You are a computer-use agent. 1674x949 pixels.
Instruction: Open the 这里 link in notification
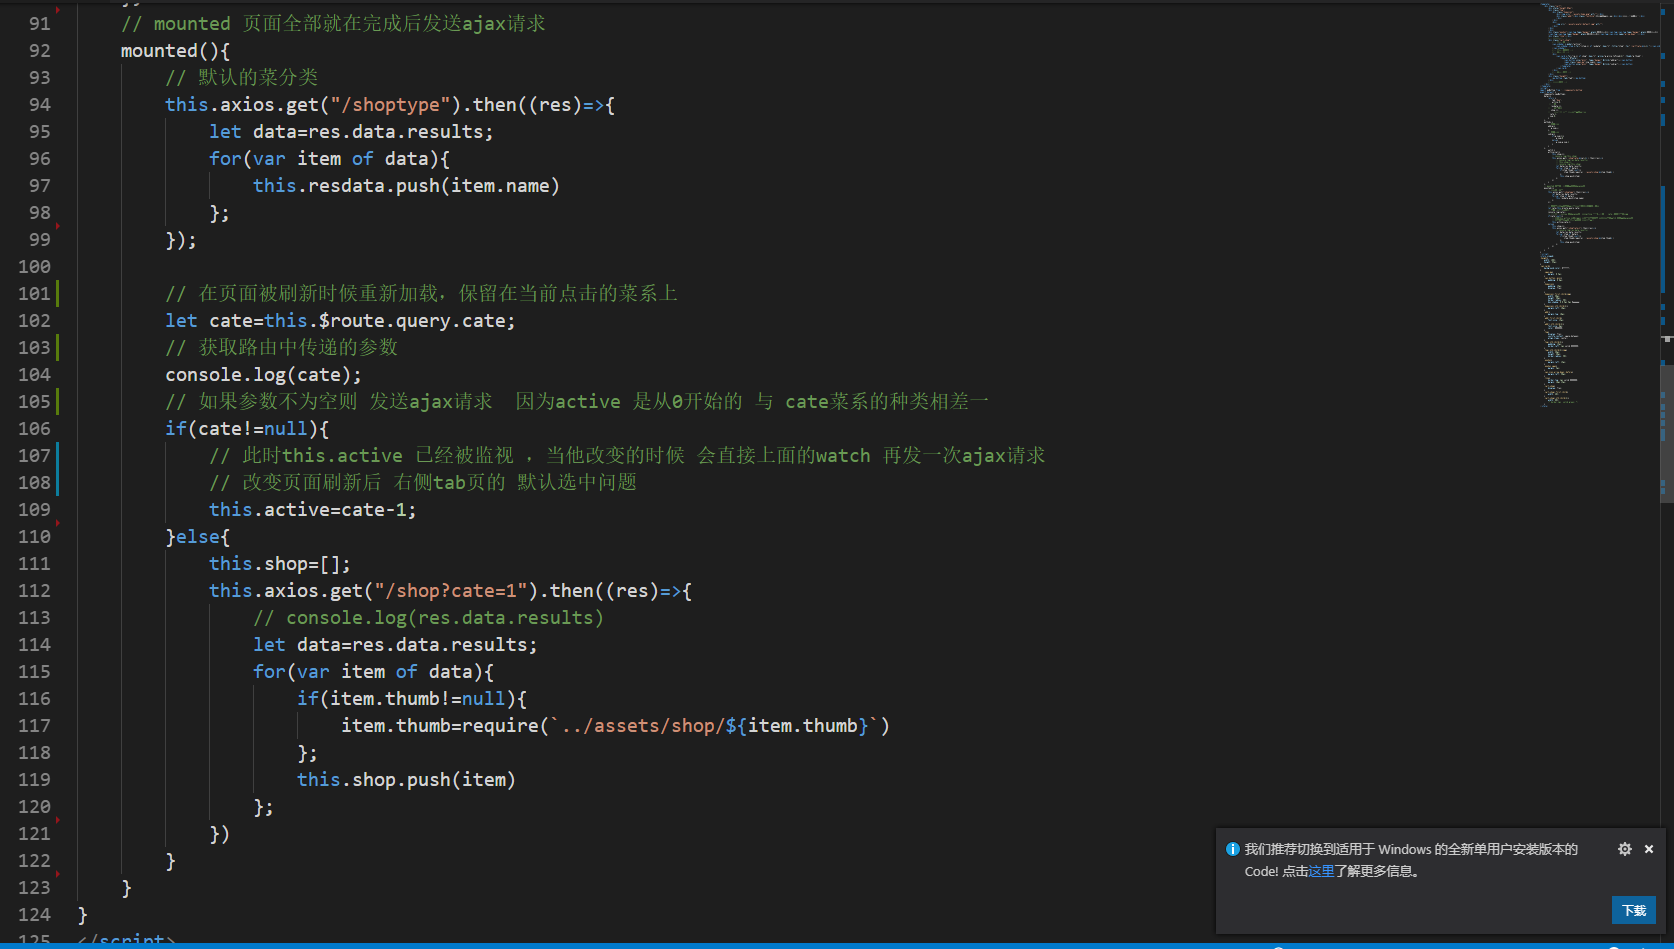tap(1322, 871)
